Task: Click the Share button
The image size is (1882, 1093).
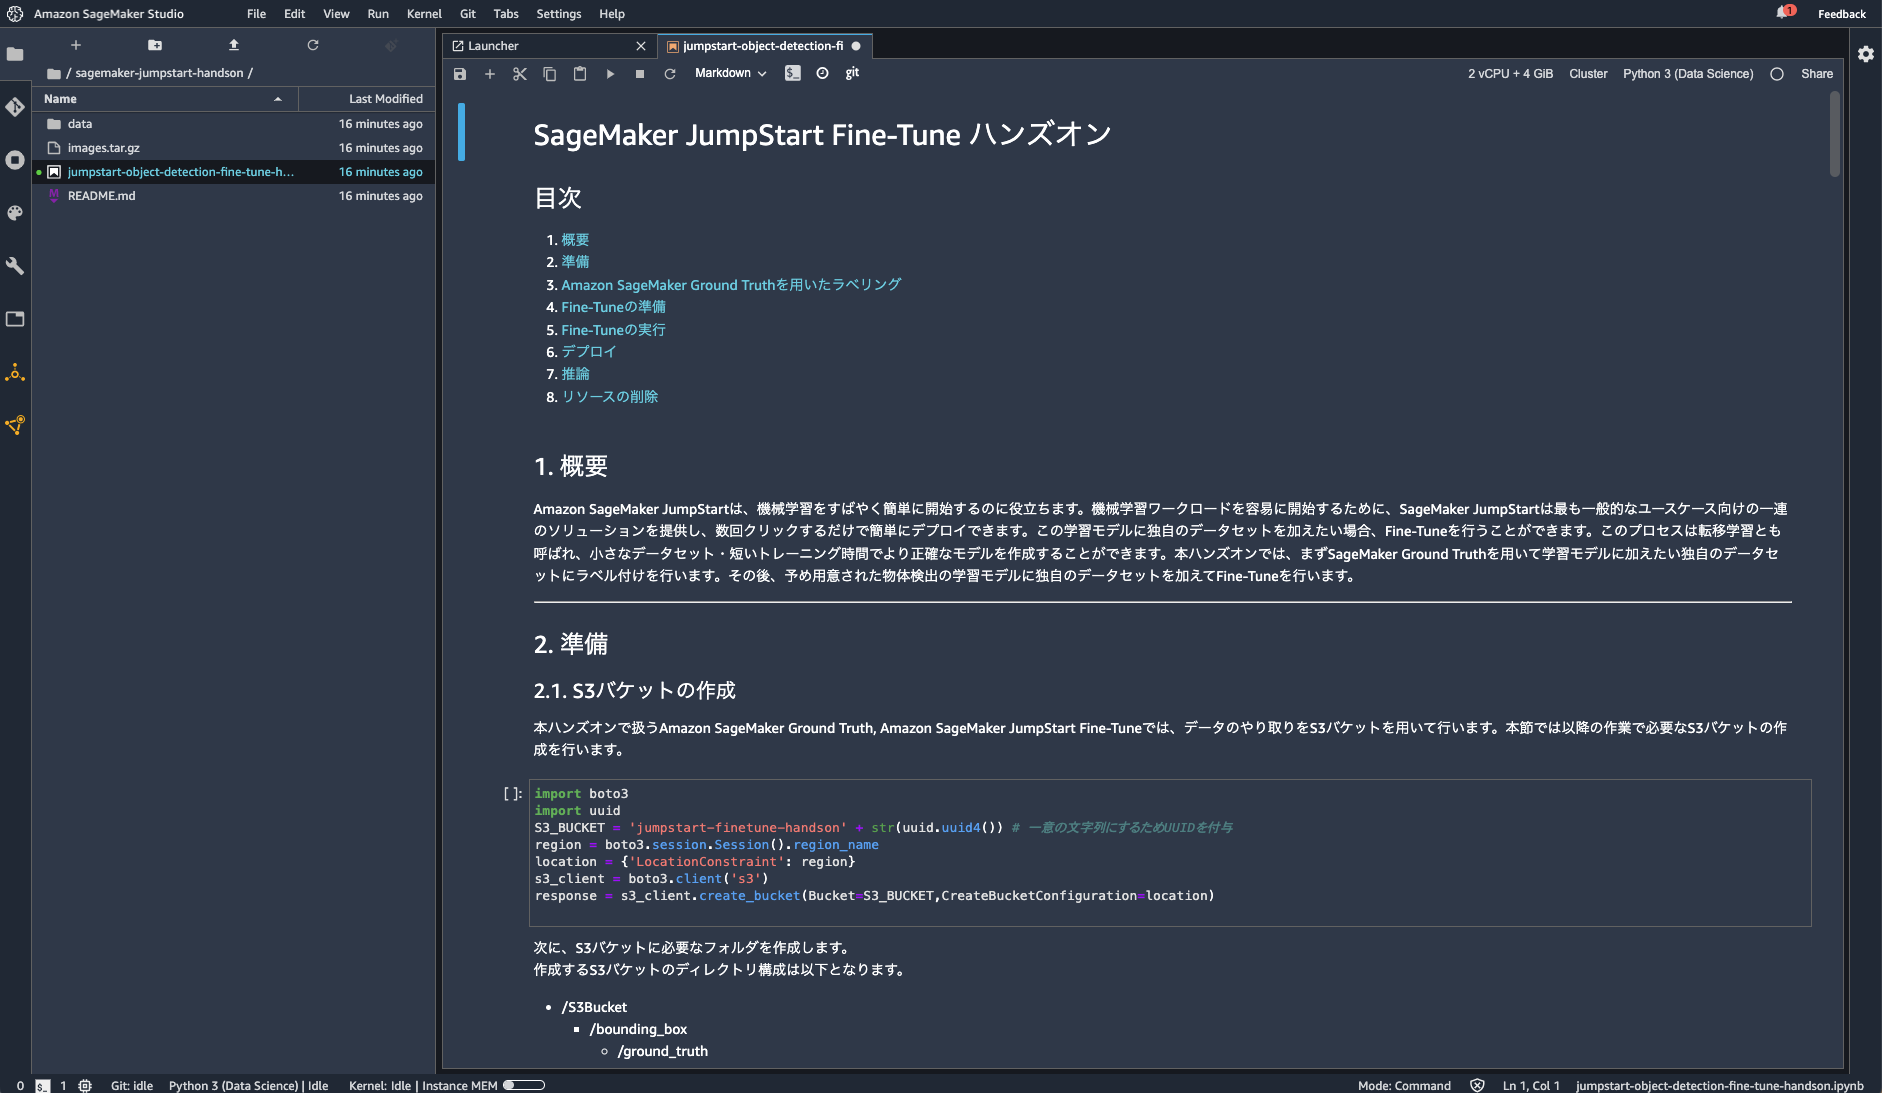Action: (x=1817, y=74)
